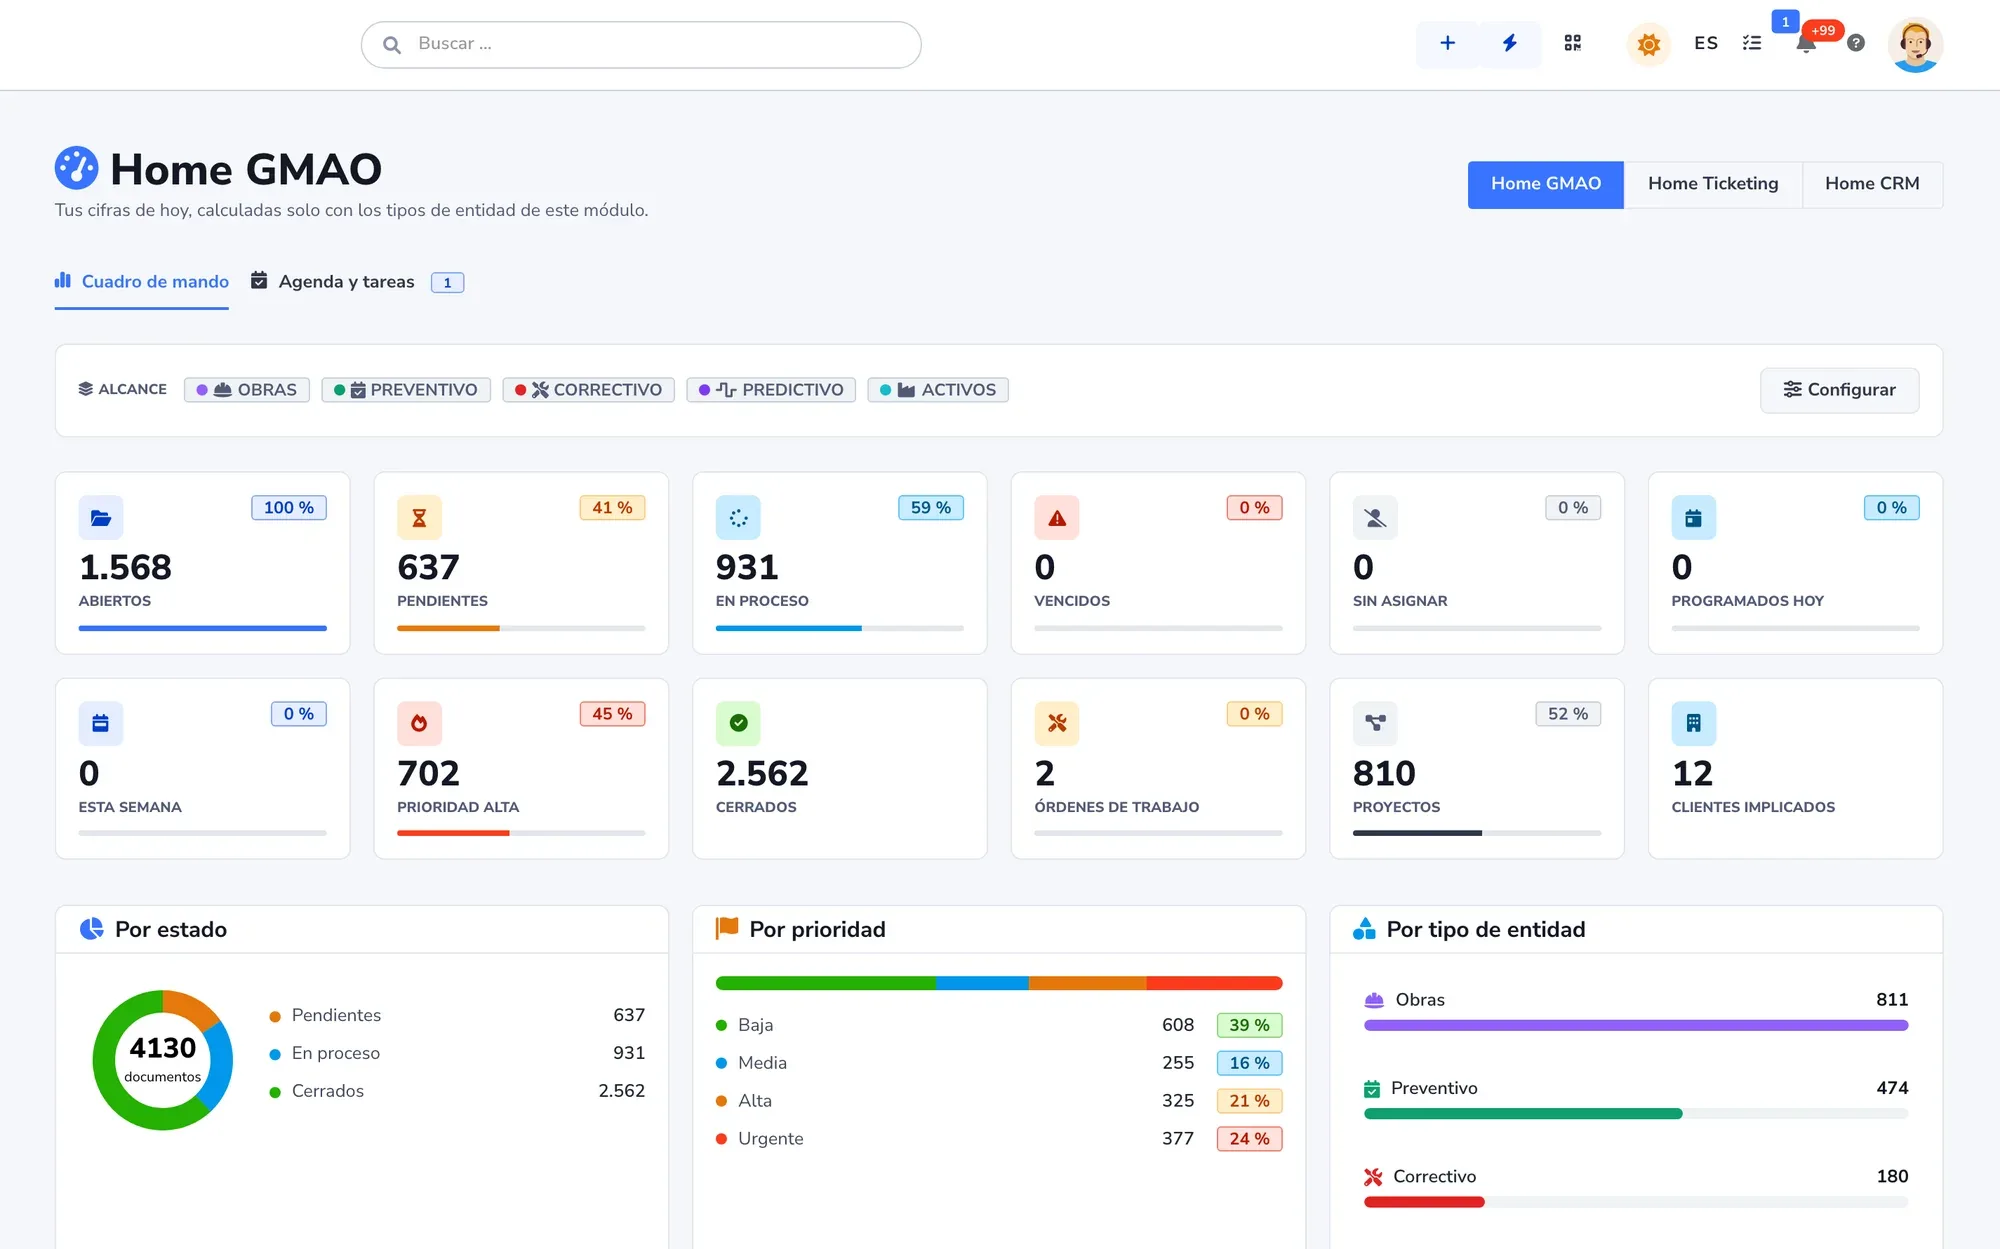Screen dimensions: 2000x1249
Task: Open the lightning quick actions icon
Action: click(1510, 44)
